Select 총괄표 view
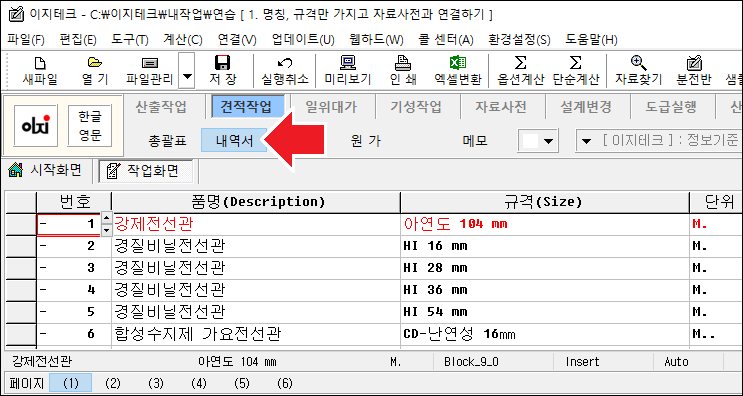The image size is (743, 396). click(168, 141)
